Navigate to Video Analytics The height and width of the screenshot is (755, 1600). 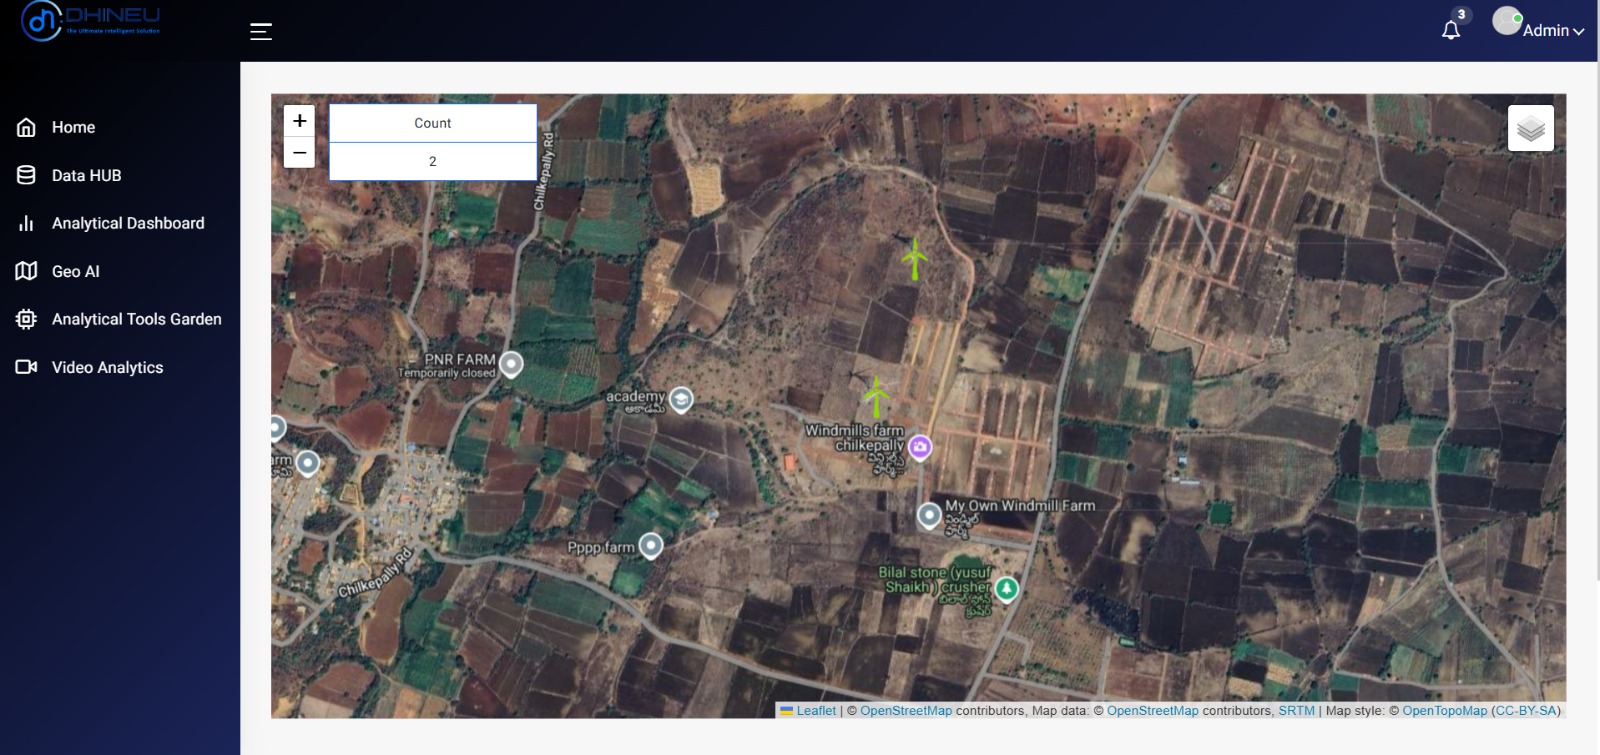(x=107, y=368)
